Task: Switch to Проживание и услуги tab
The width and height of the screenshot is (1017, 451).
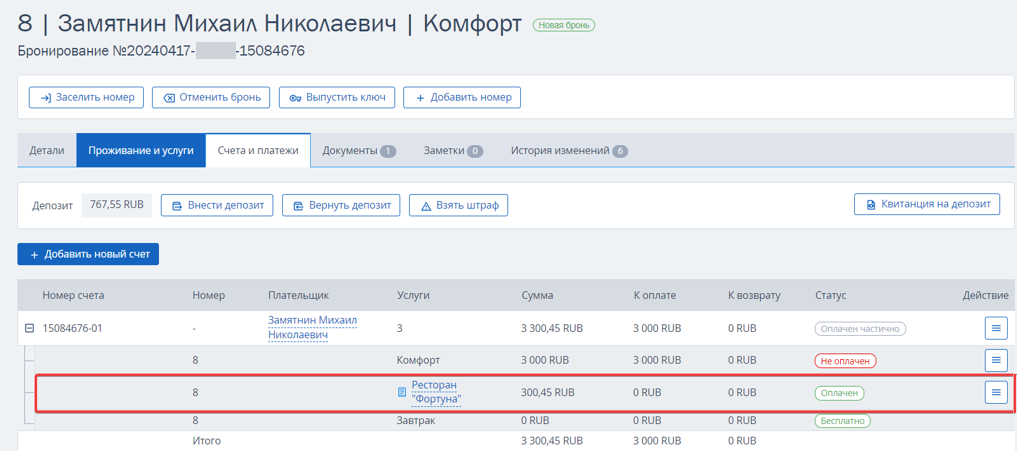Action: pyautogui.click(x=141, y=151)
